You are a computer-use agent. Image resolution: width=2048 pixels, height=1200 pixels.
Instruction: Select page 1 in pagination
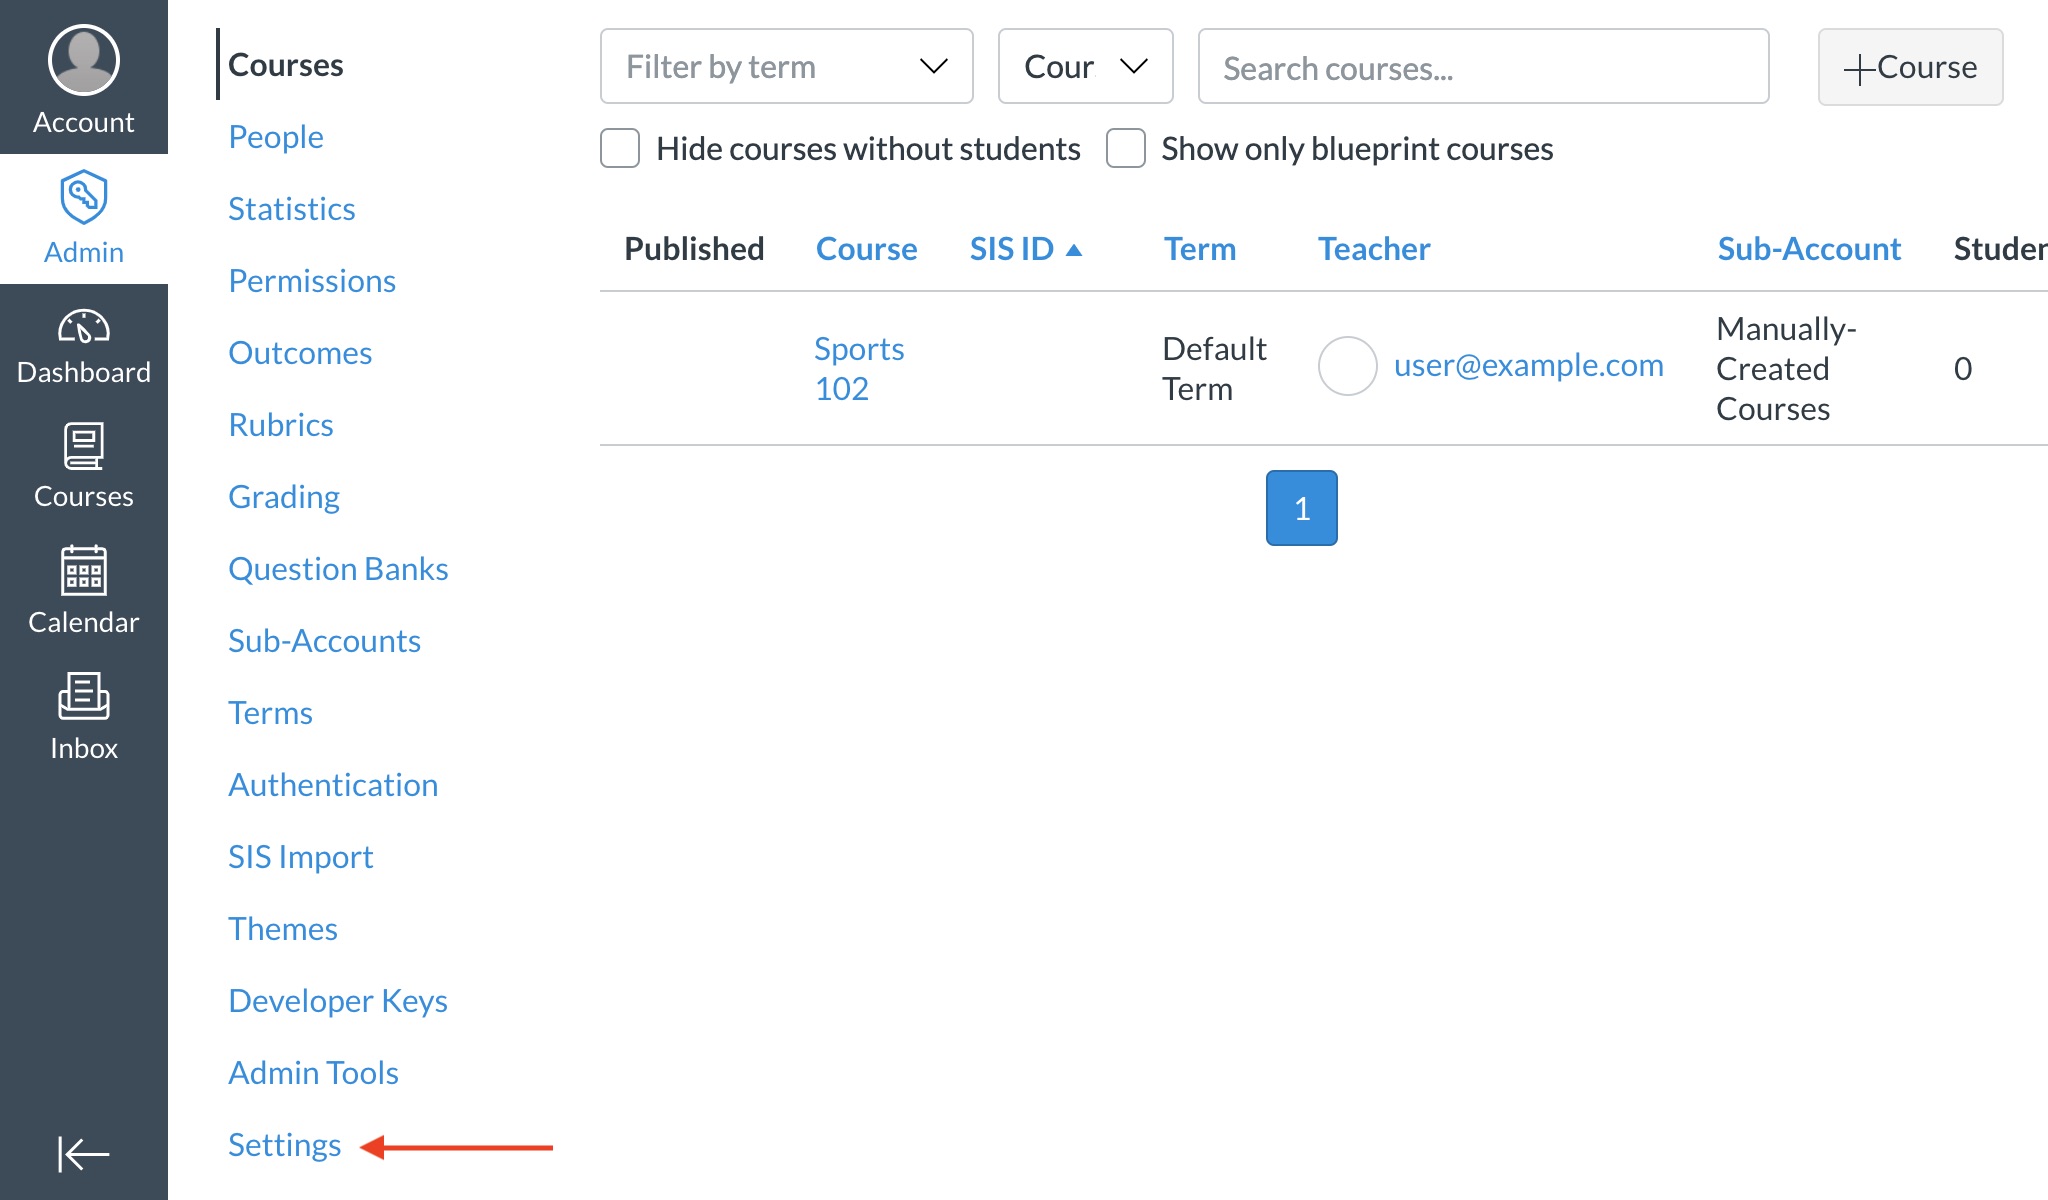point(1301,508)
